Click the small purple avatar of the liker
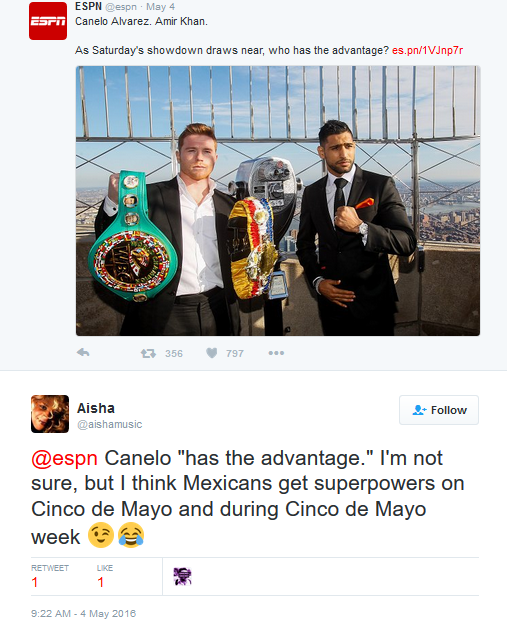This screenshot has width=507, height=625. tap(182, 576)
